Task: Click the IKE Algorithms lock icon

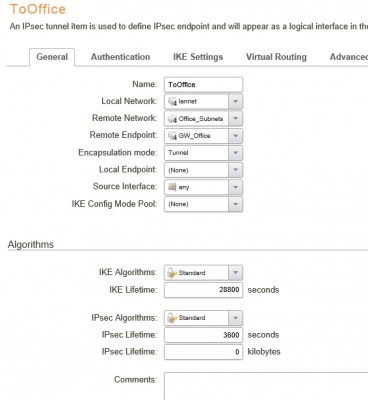Action: click(172, 273)
